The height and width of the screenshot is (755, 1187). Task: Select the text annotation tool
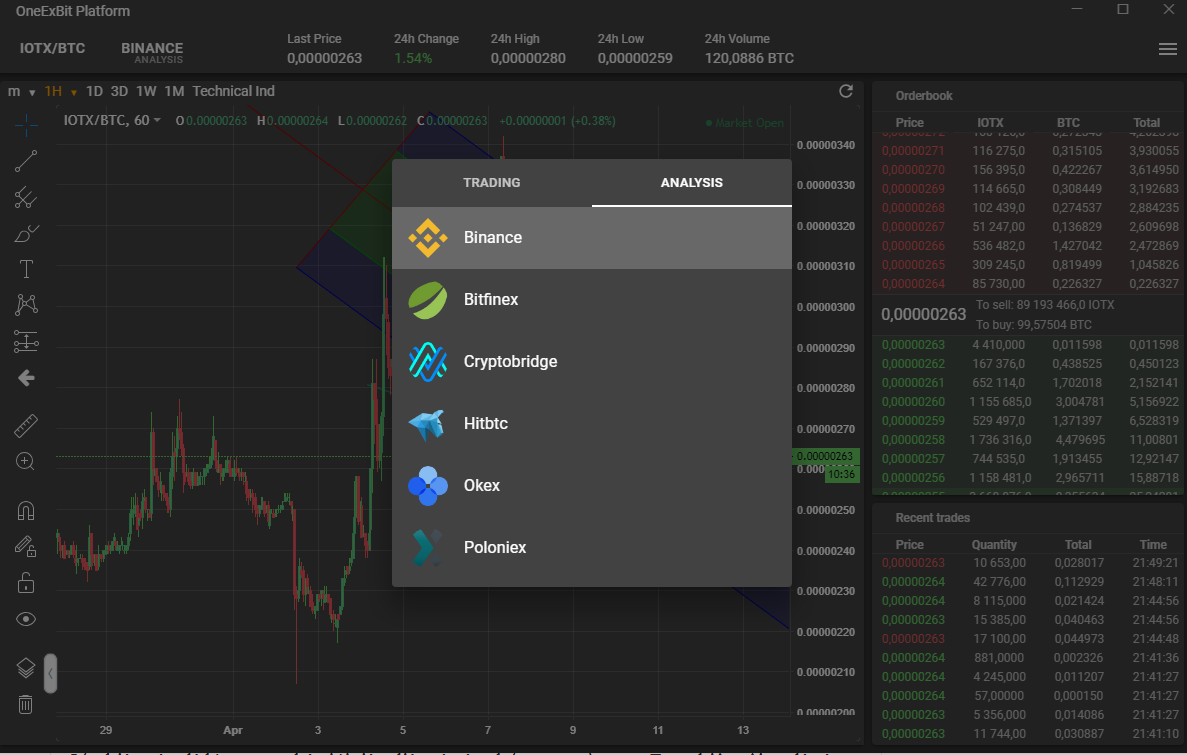click(26, 269)
